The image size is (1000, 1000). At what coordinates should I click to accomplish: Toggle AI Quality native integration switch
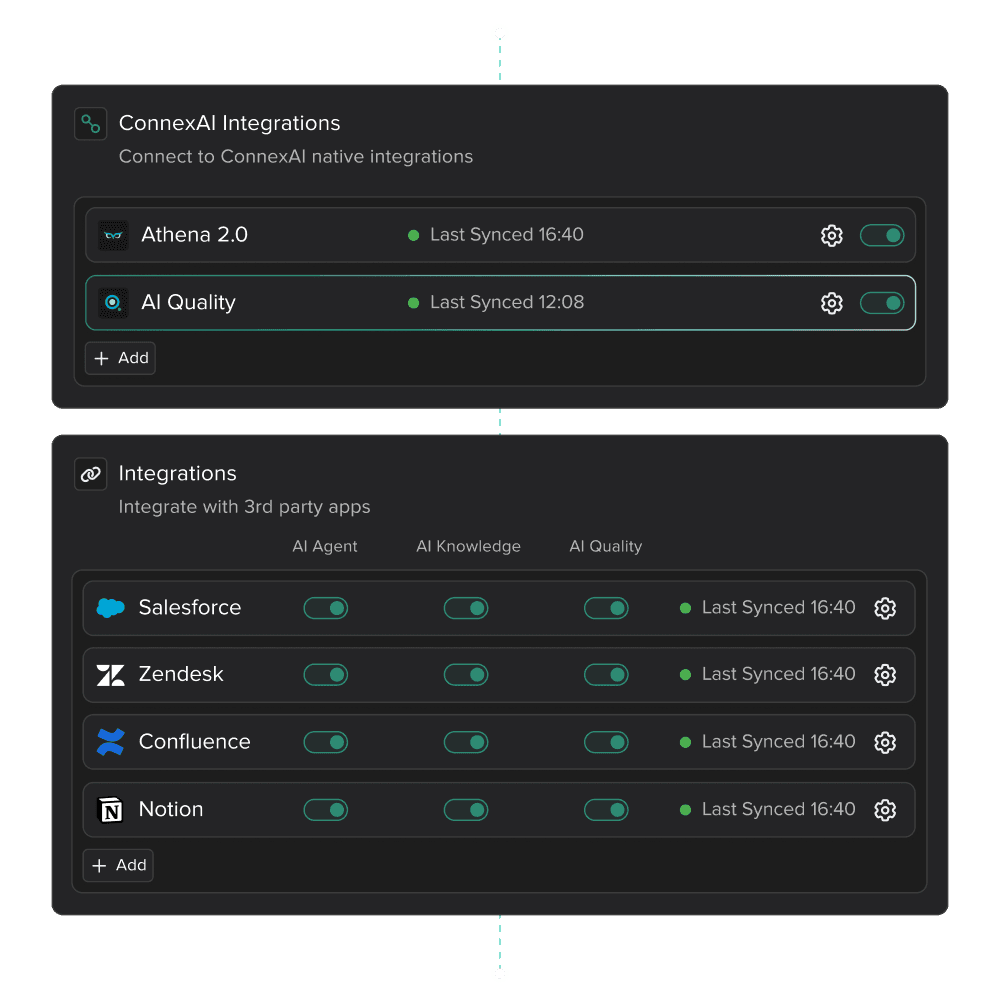point(881,303)
